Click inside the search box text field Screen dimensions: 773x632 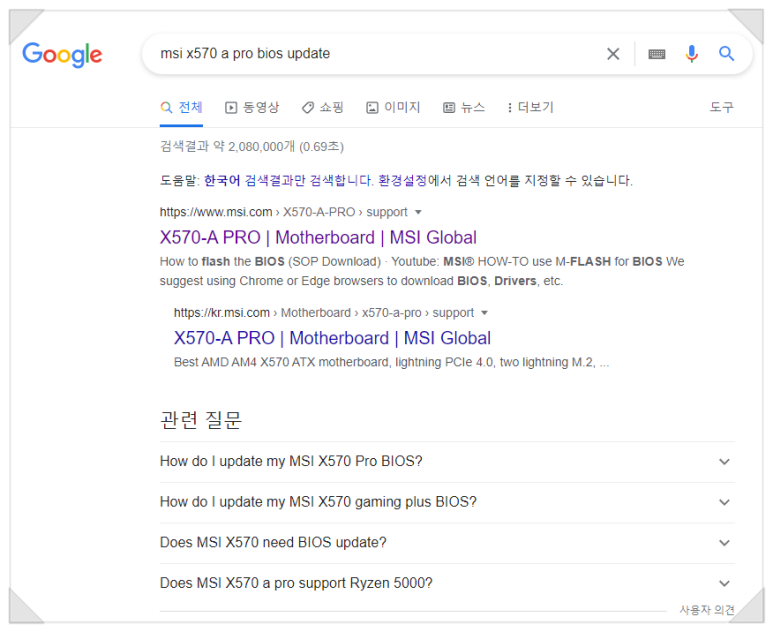[x=375, y=54]
